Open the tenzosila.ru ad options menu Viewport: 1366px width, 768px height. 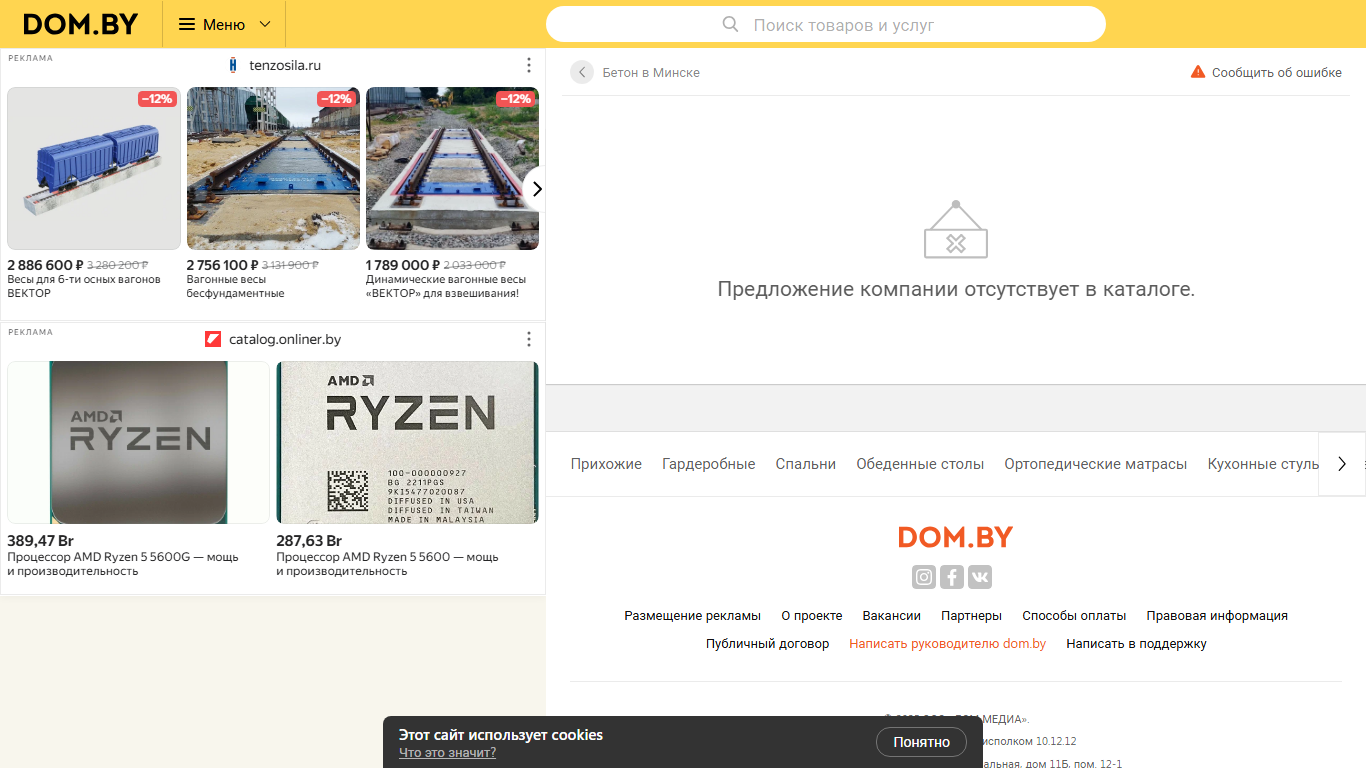tap(529, 65)
